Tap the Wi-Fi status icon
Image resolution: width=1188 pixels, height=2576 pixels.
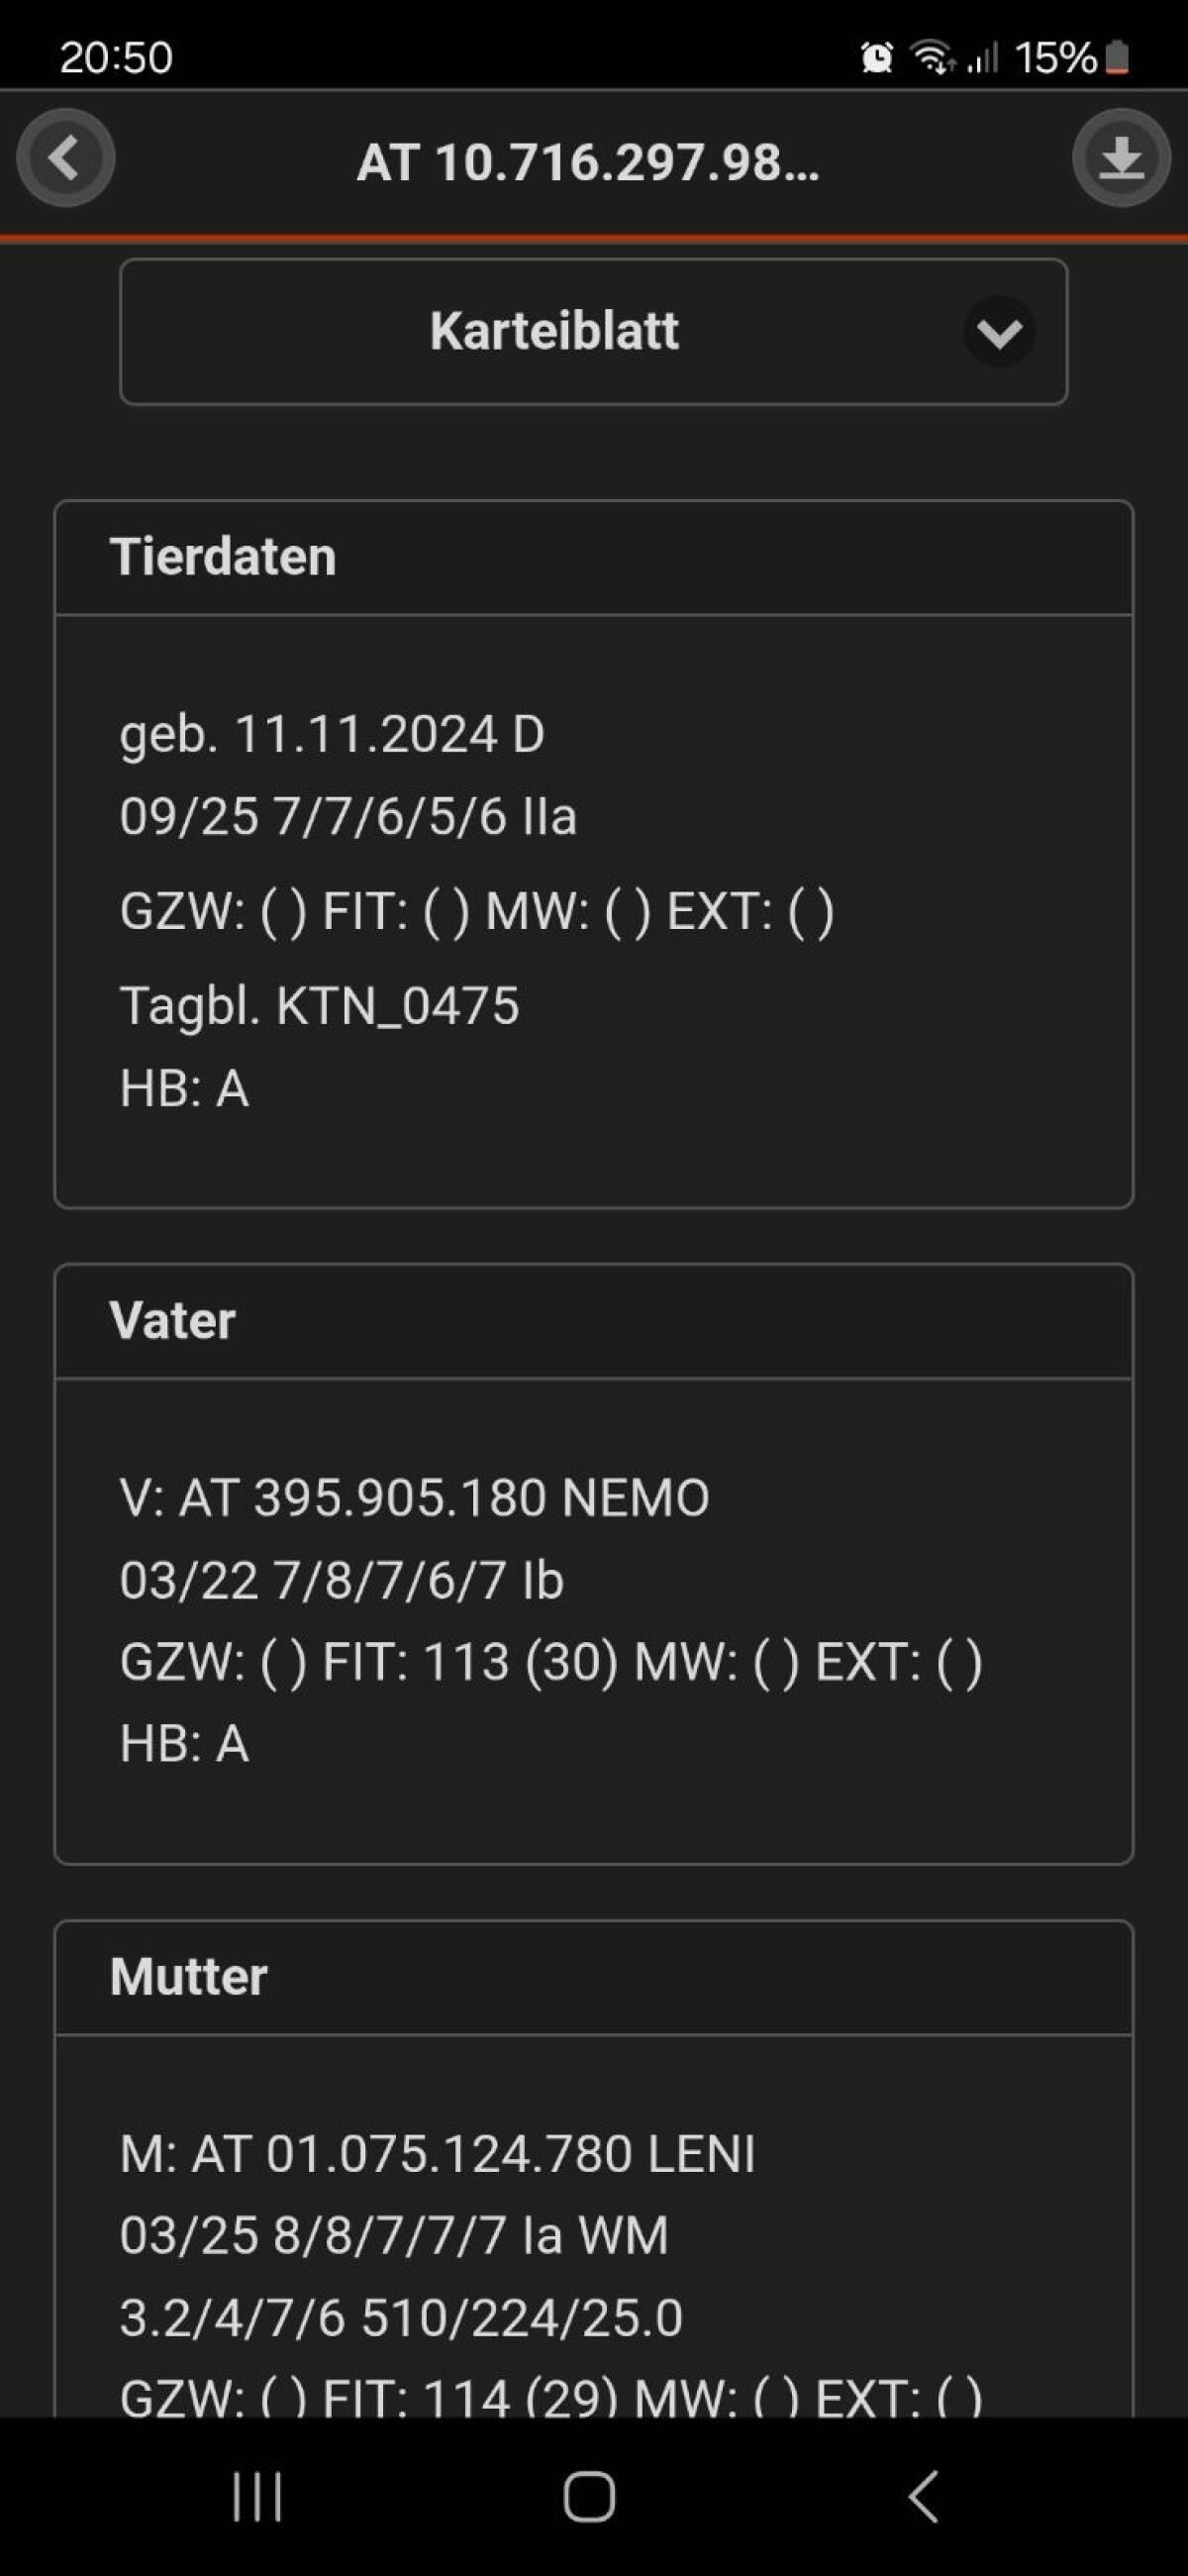[x=932, y=57]
